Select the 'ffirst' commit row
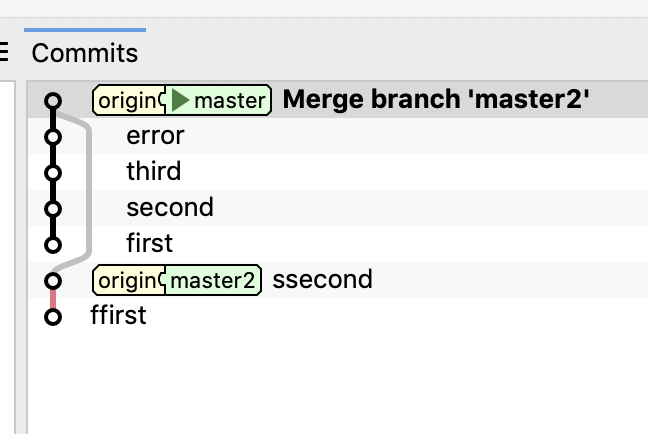Viewport: 648px width, 434px height. [x=118, y=316]
